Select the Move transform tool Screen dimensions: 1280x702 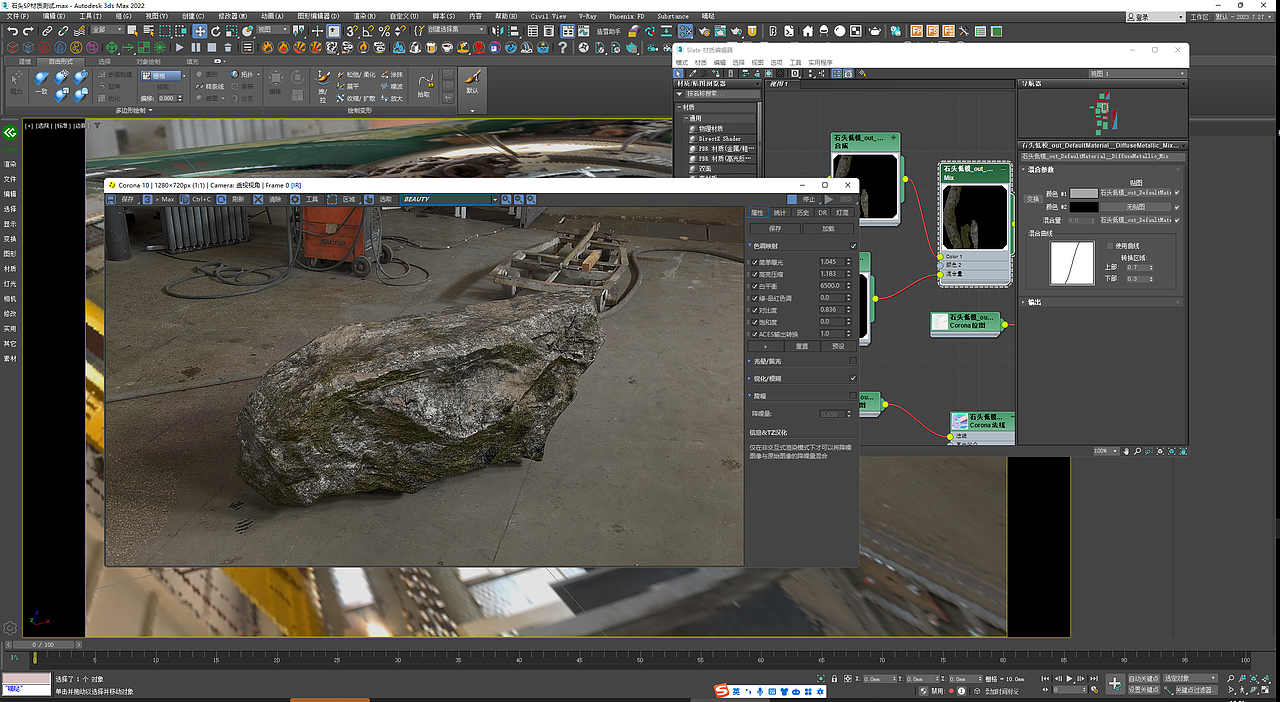click(200, 32)
